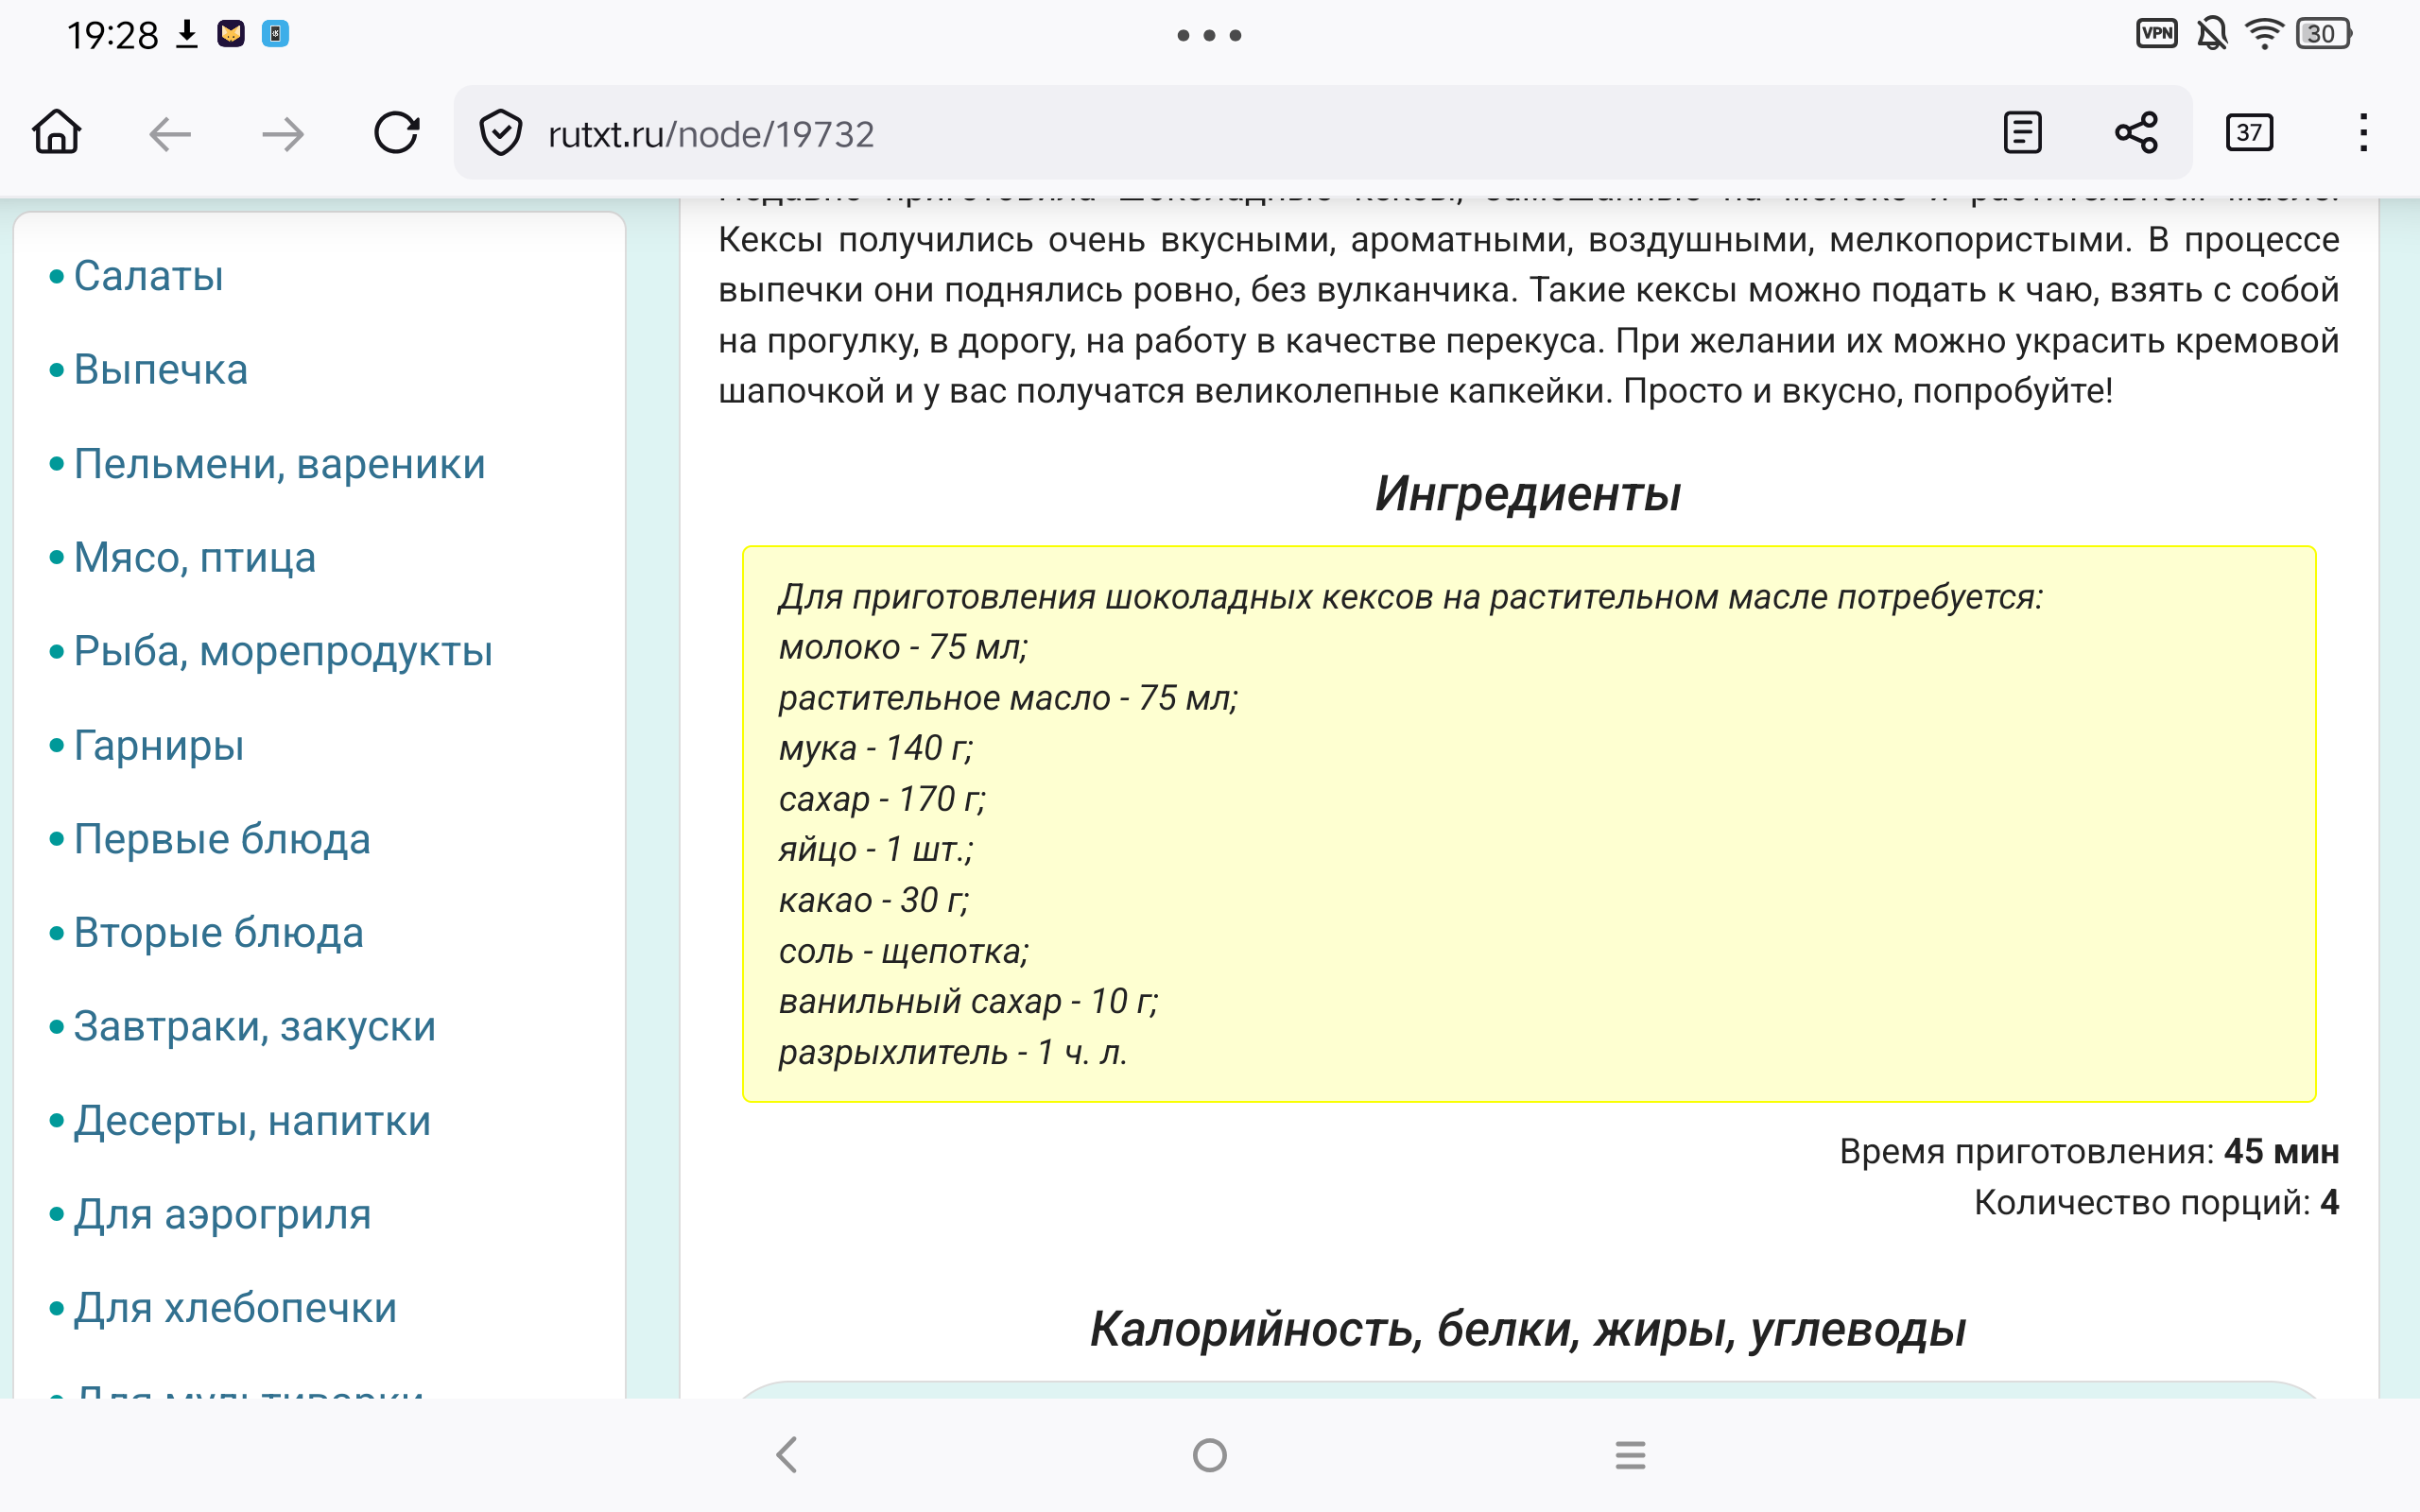This screenshot has width=2420, height=1512.
Task: Open Рыба, морепродукты category
Action: (283, 651)
